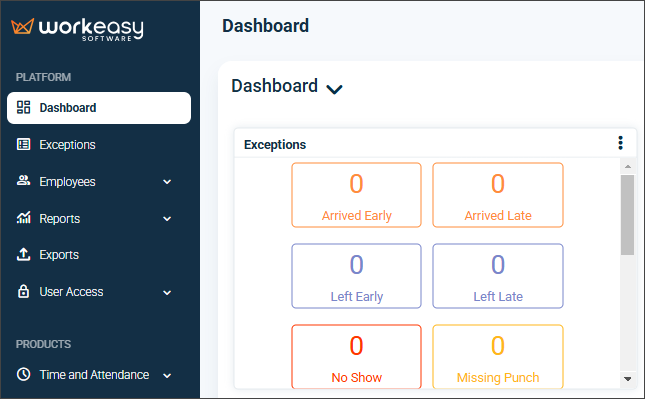
Task: Click the Reports chart icon
Action: [23, 218]
